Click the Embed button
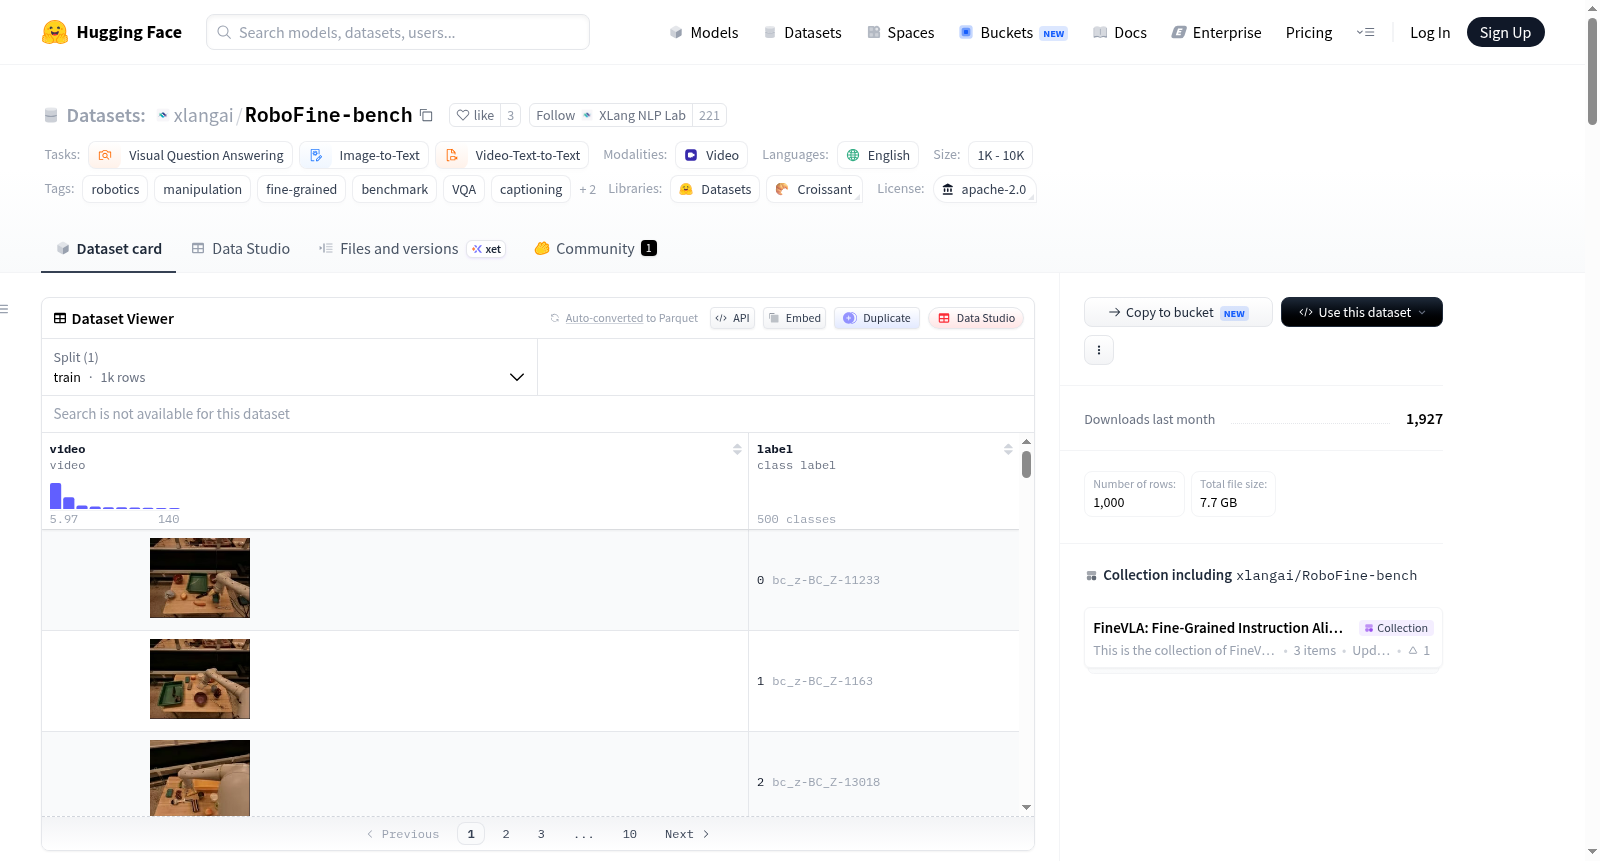Viewport: 1600px width, 861px height. point(794,318)
